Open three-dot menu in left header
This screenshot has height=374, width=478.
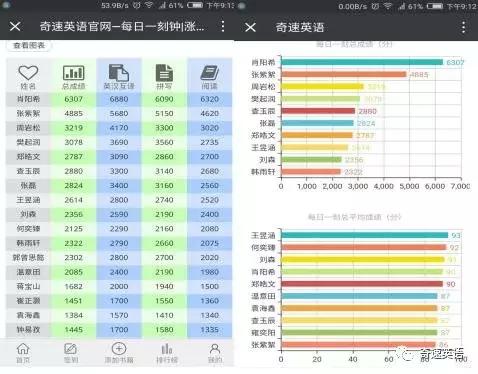(x=223, y=26)
